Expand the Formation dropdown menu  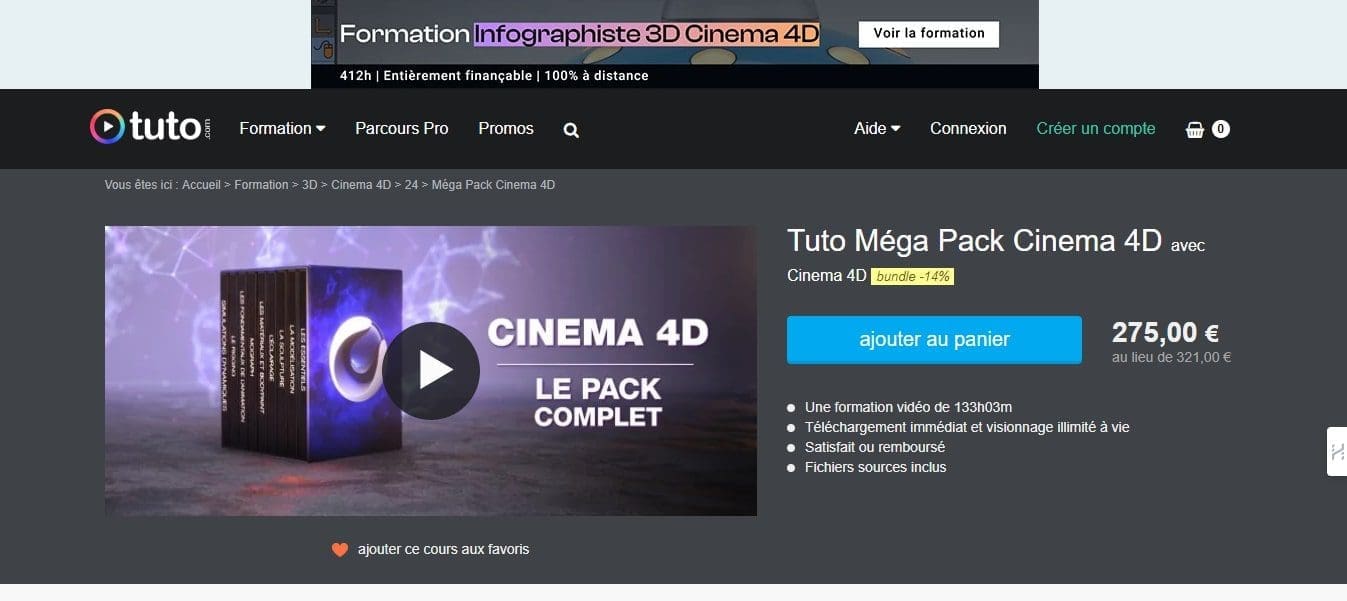click(x=282, y=128)
